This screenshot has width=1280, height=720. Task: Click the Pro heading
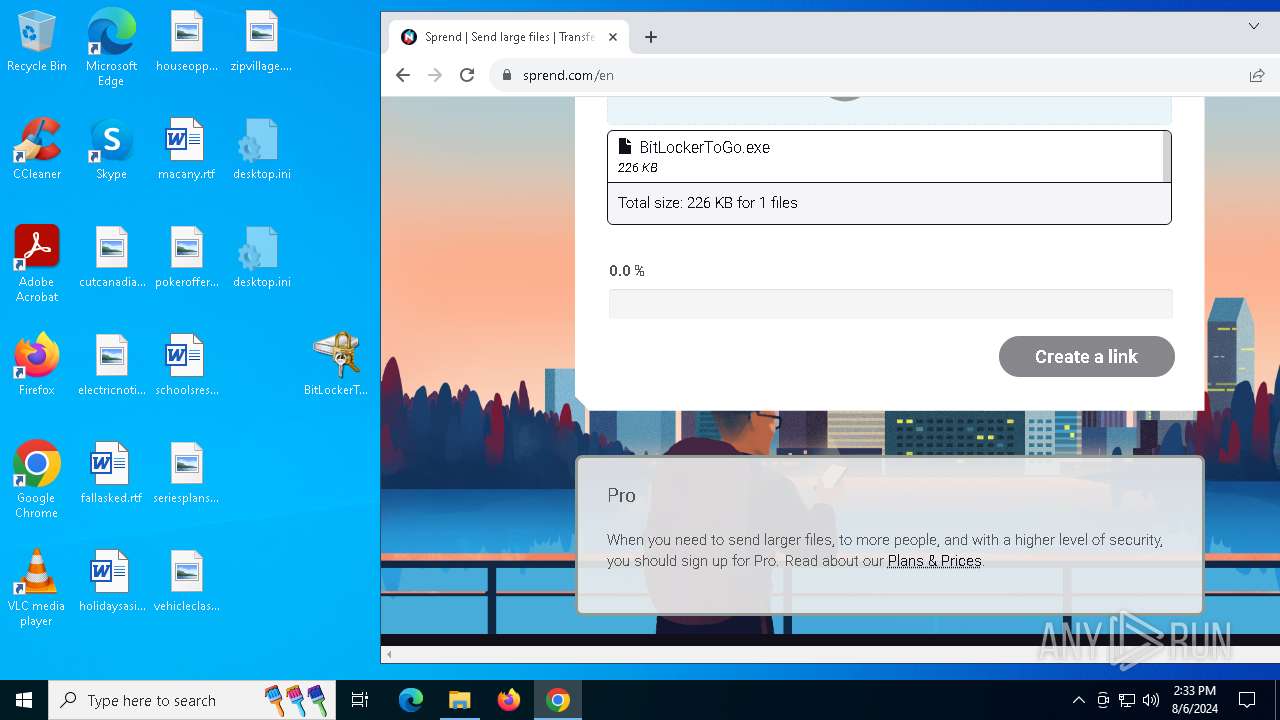click(x=621, y=495)
